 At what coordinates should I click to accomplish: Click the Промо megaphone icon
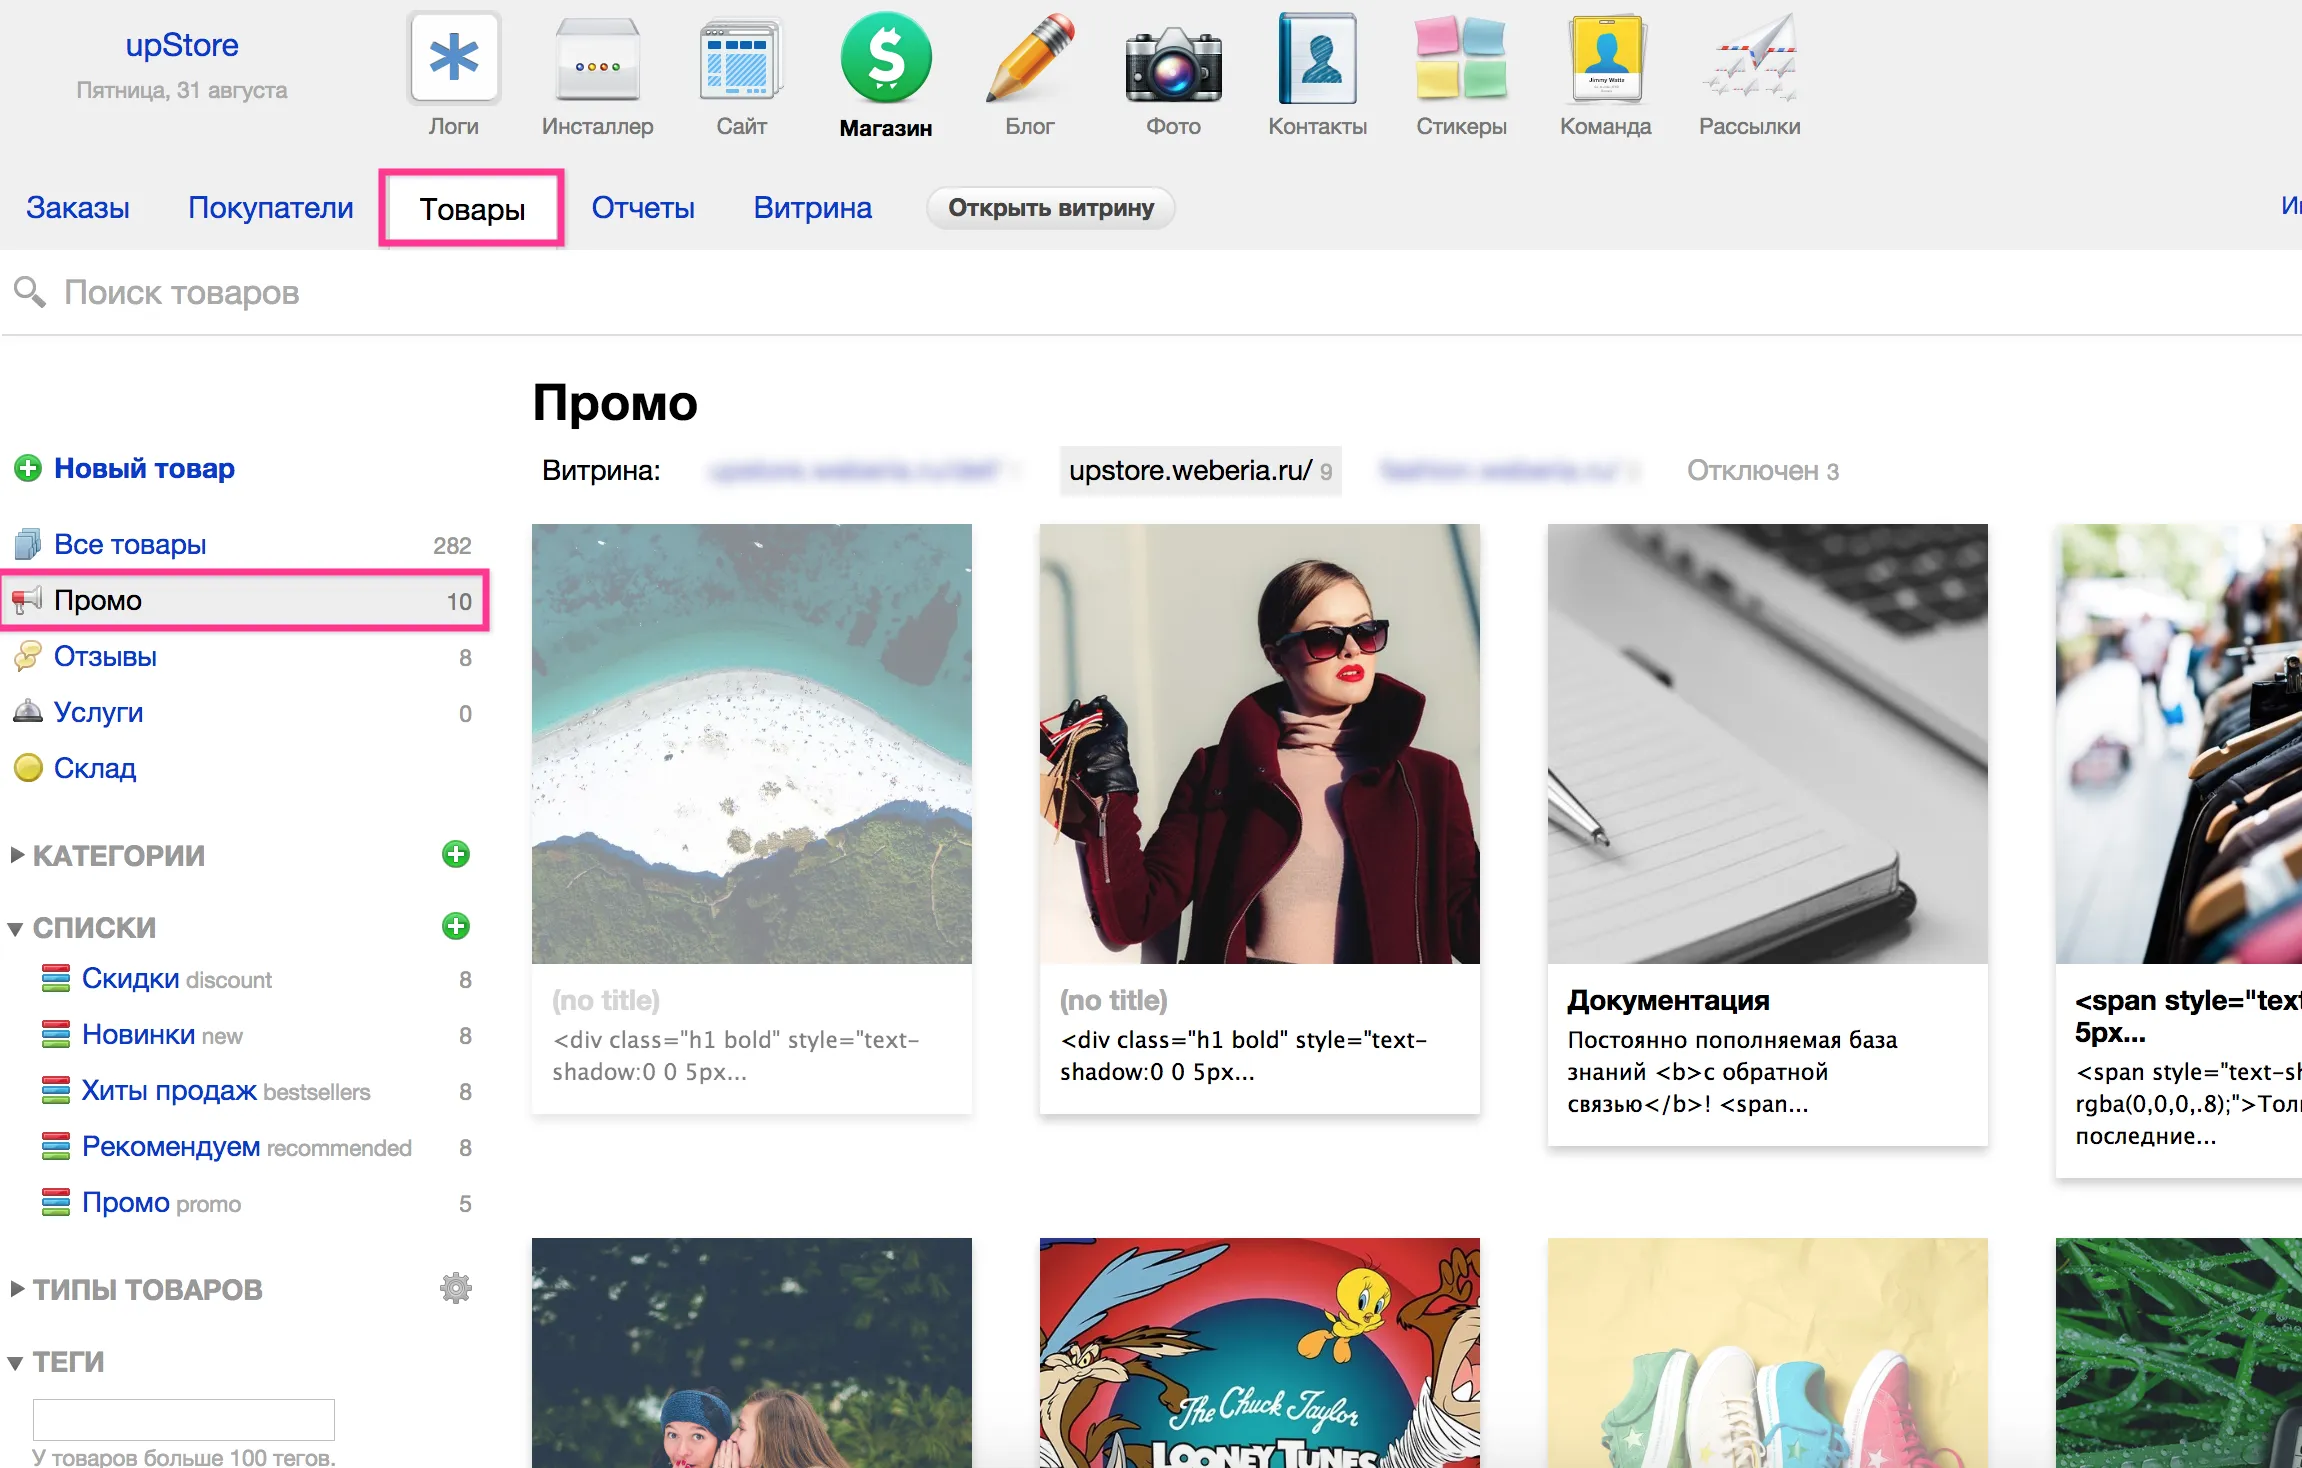coord(27,600)
